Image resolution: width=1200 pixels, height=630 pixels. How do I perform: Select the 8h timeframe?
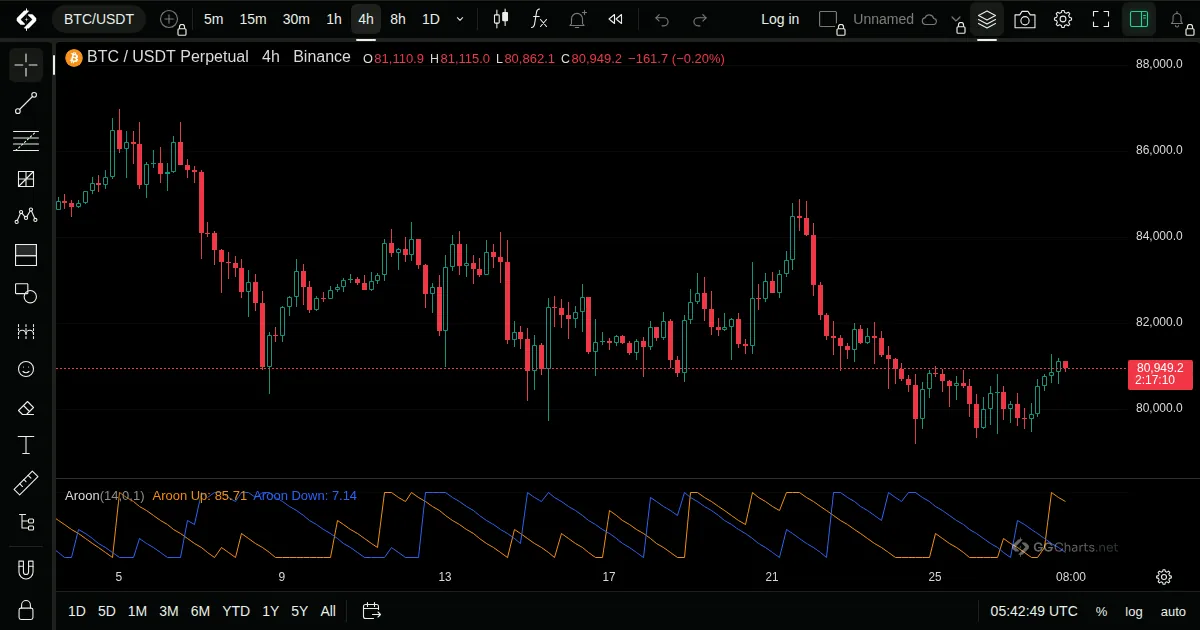pos(398,19)
